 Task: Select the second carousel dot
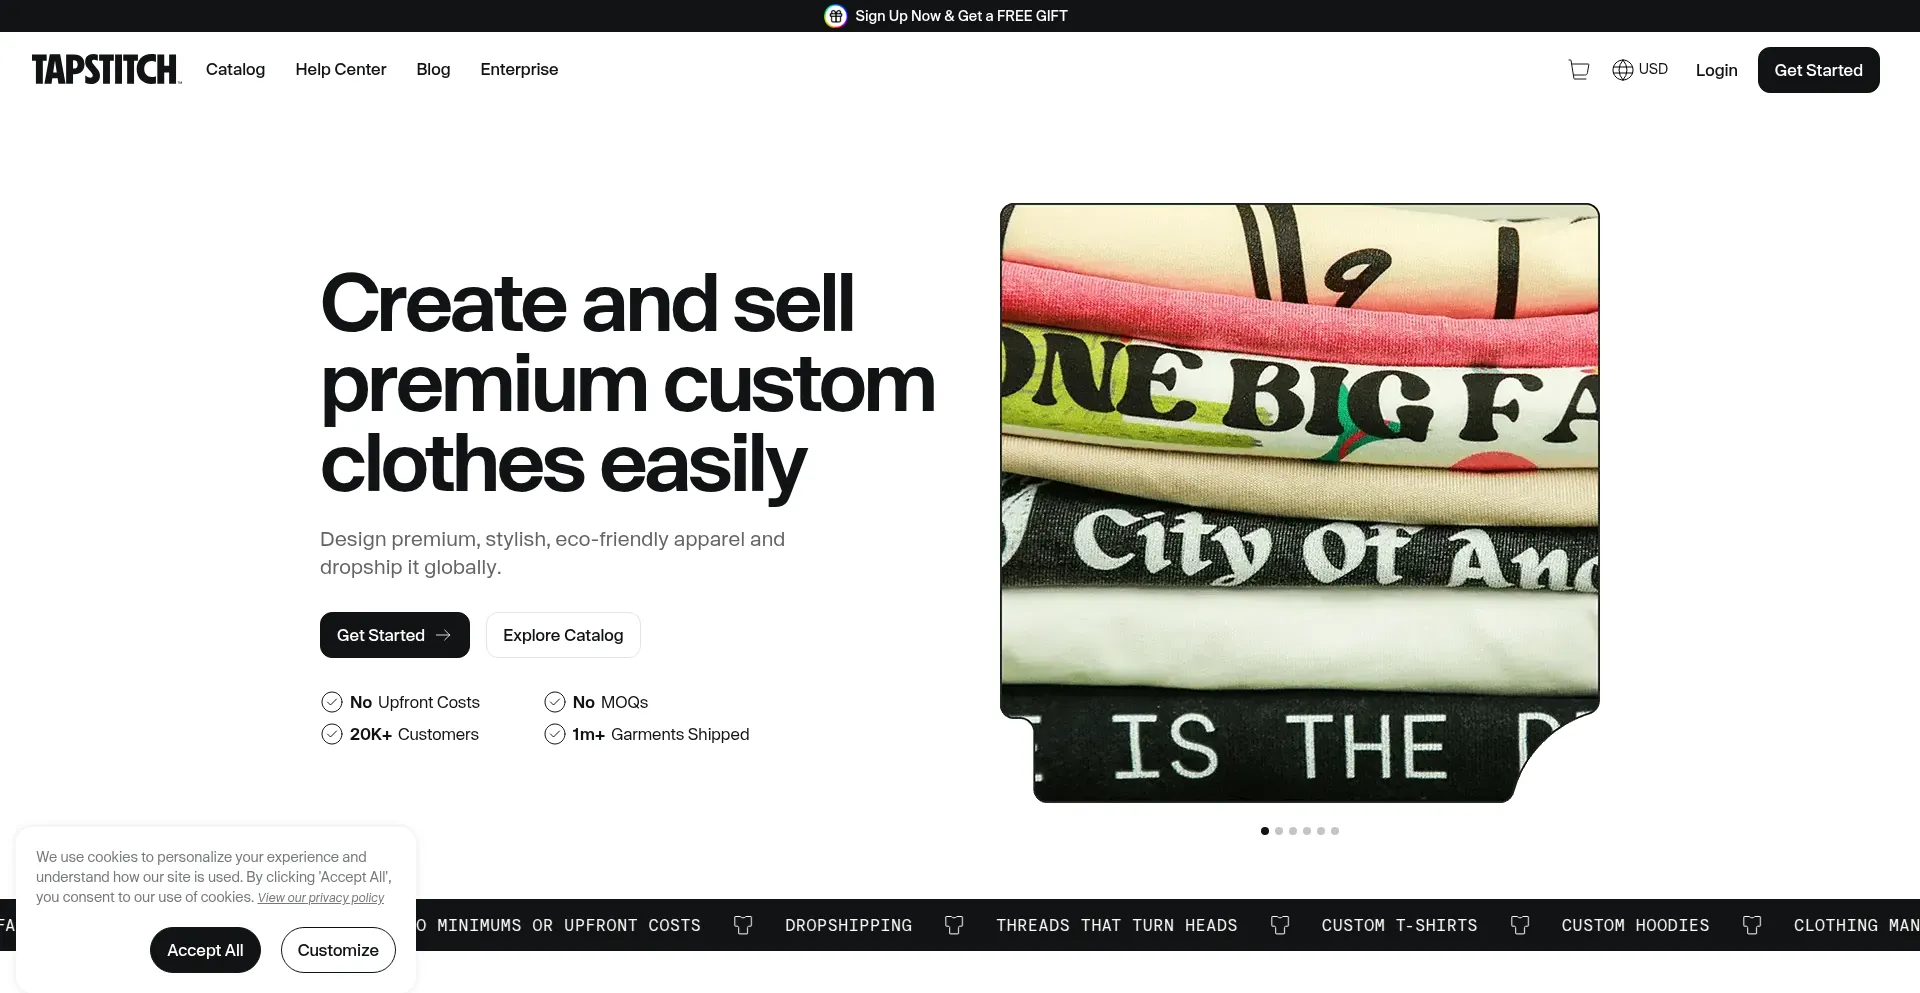click(x=1279, y=831)
